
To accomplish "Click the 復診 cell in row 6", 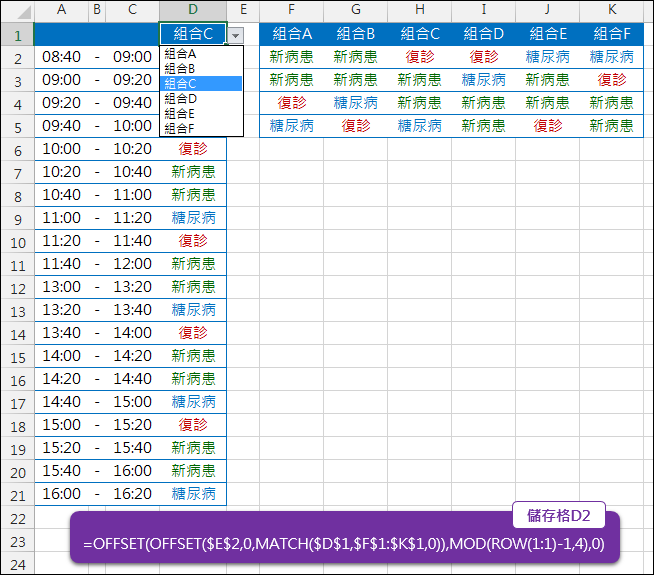I will 193,149.
